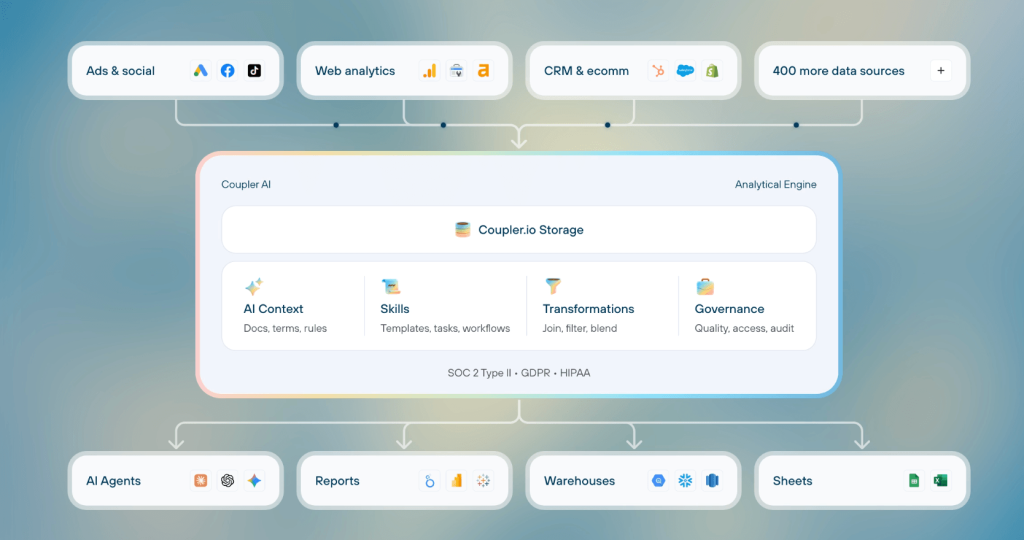The width and height of the screenshot is (1024, 540).
Task: Click the 'Transformations' heading
Action: click(x=588, y=309)
